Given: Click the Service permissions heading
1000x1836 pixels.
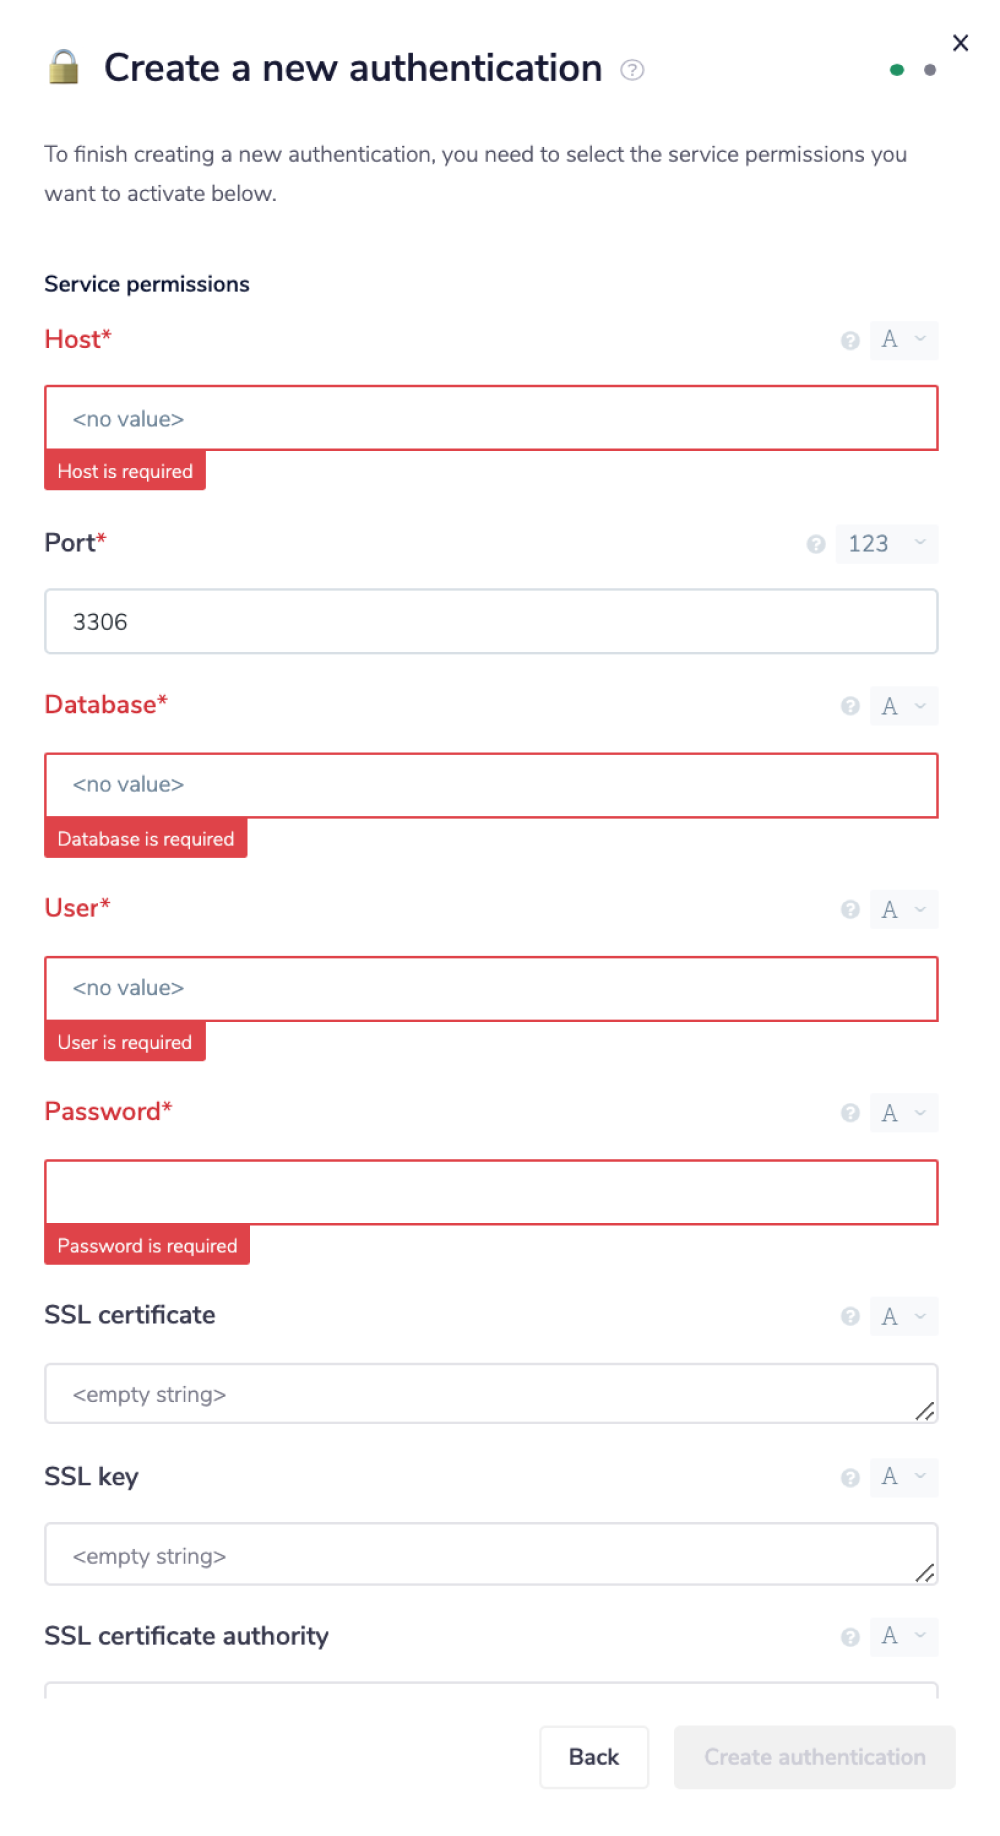Looking at the screenshot, I should [x=146, y=284].
